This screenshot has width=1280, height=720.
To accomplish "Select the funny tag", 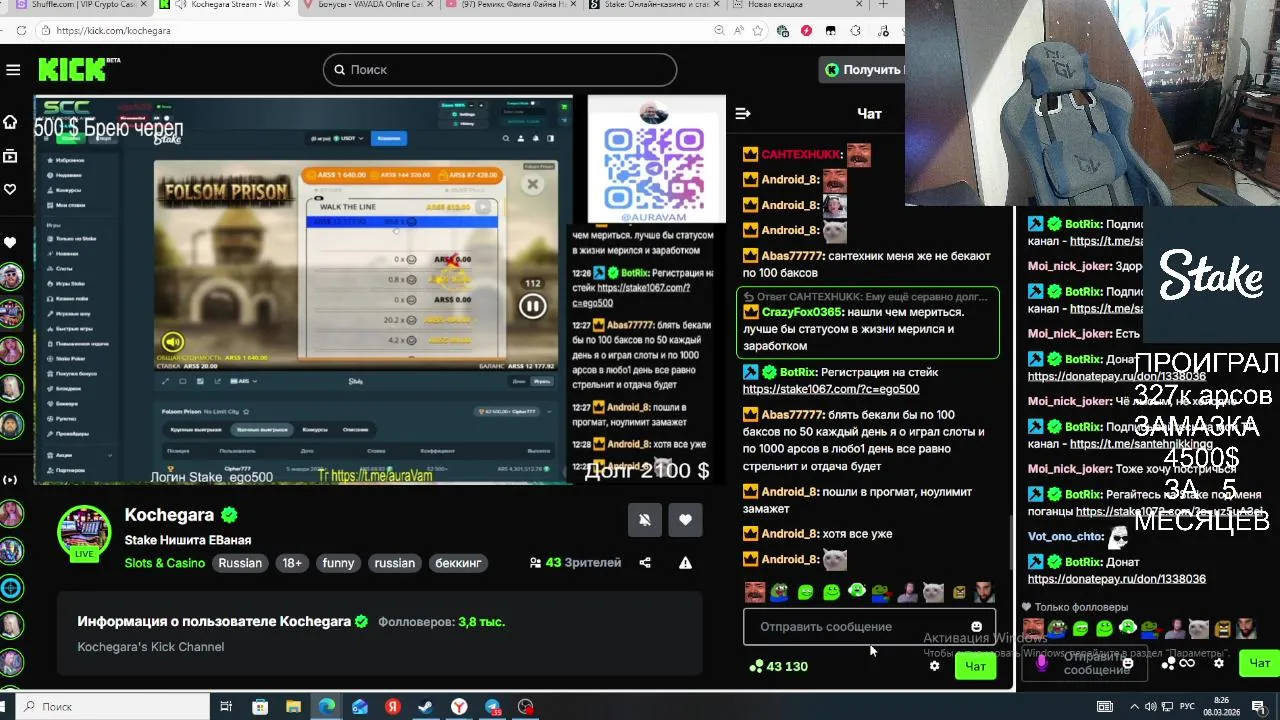I will tap(338, 563).
